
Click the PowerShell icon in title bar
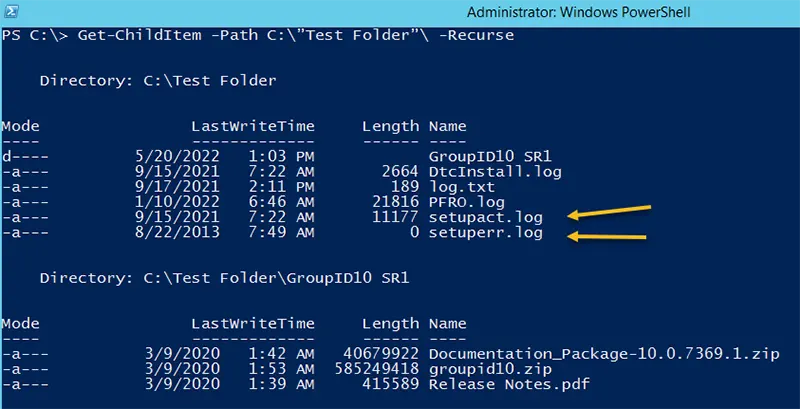(12, 11)
